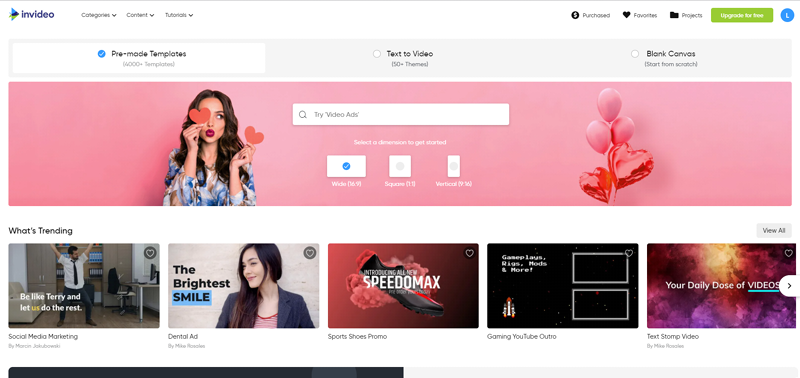Expand the Categories dropdown
800x378 pixels.
pos(99,15)
